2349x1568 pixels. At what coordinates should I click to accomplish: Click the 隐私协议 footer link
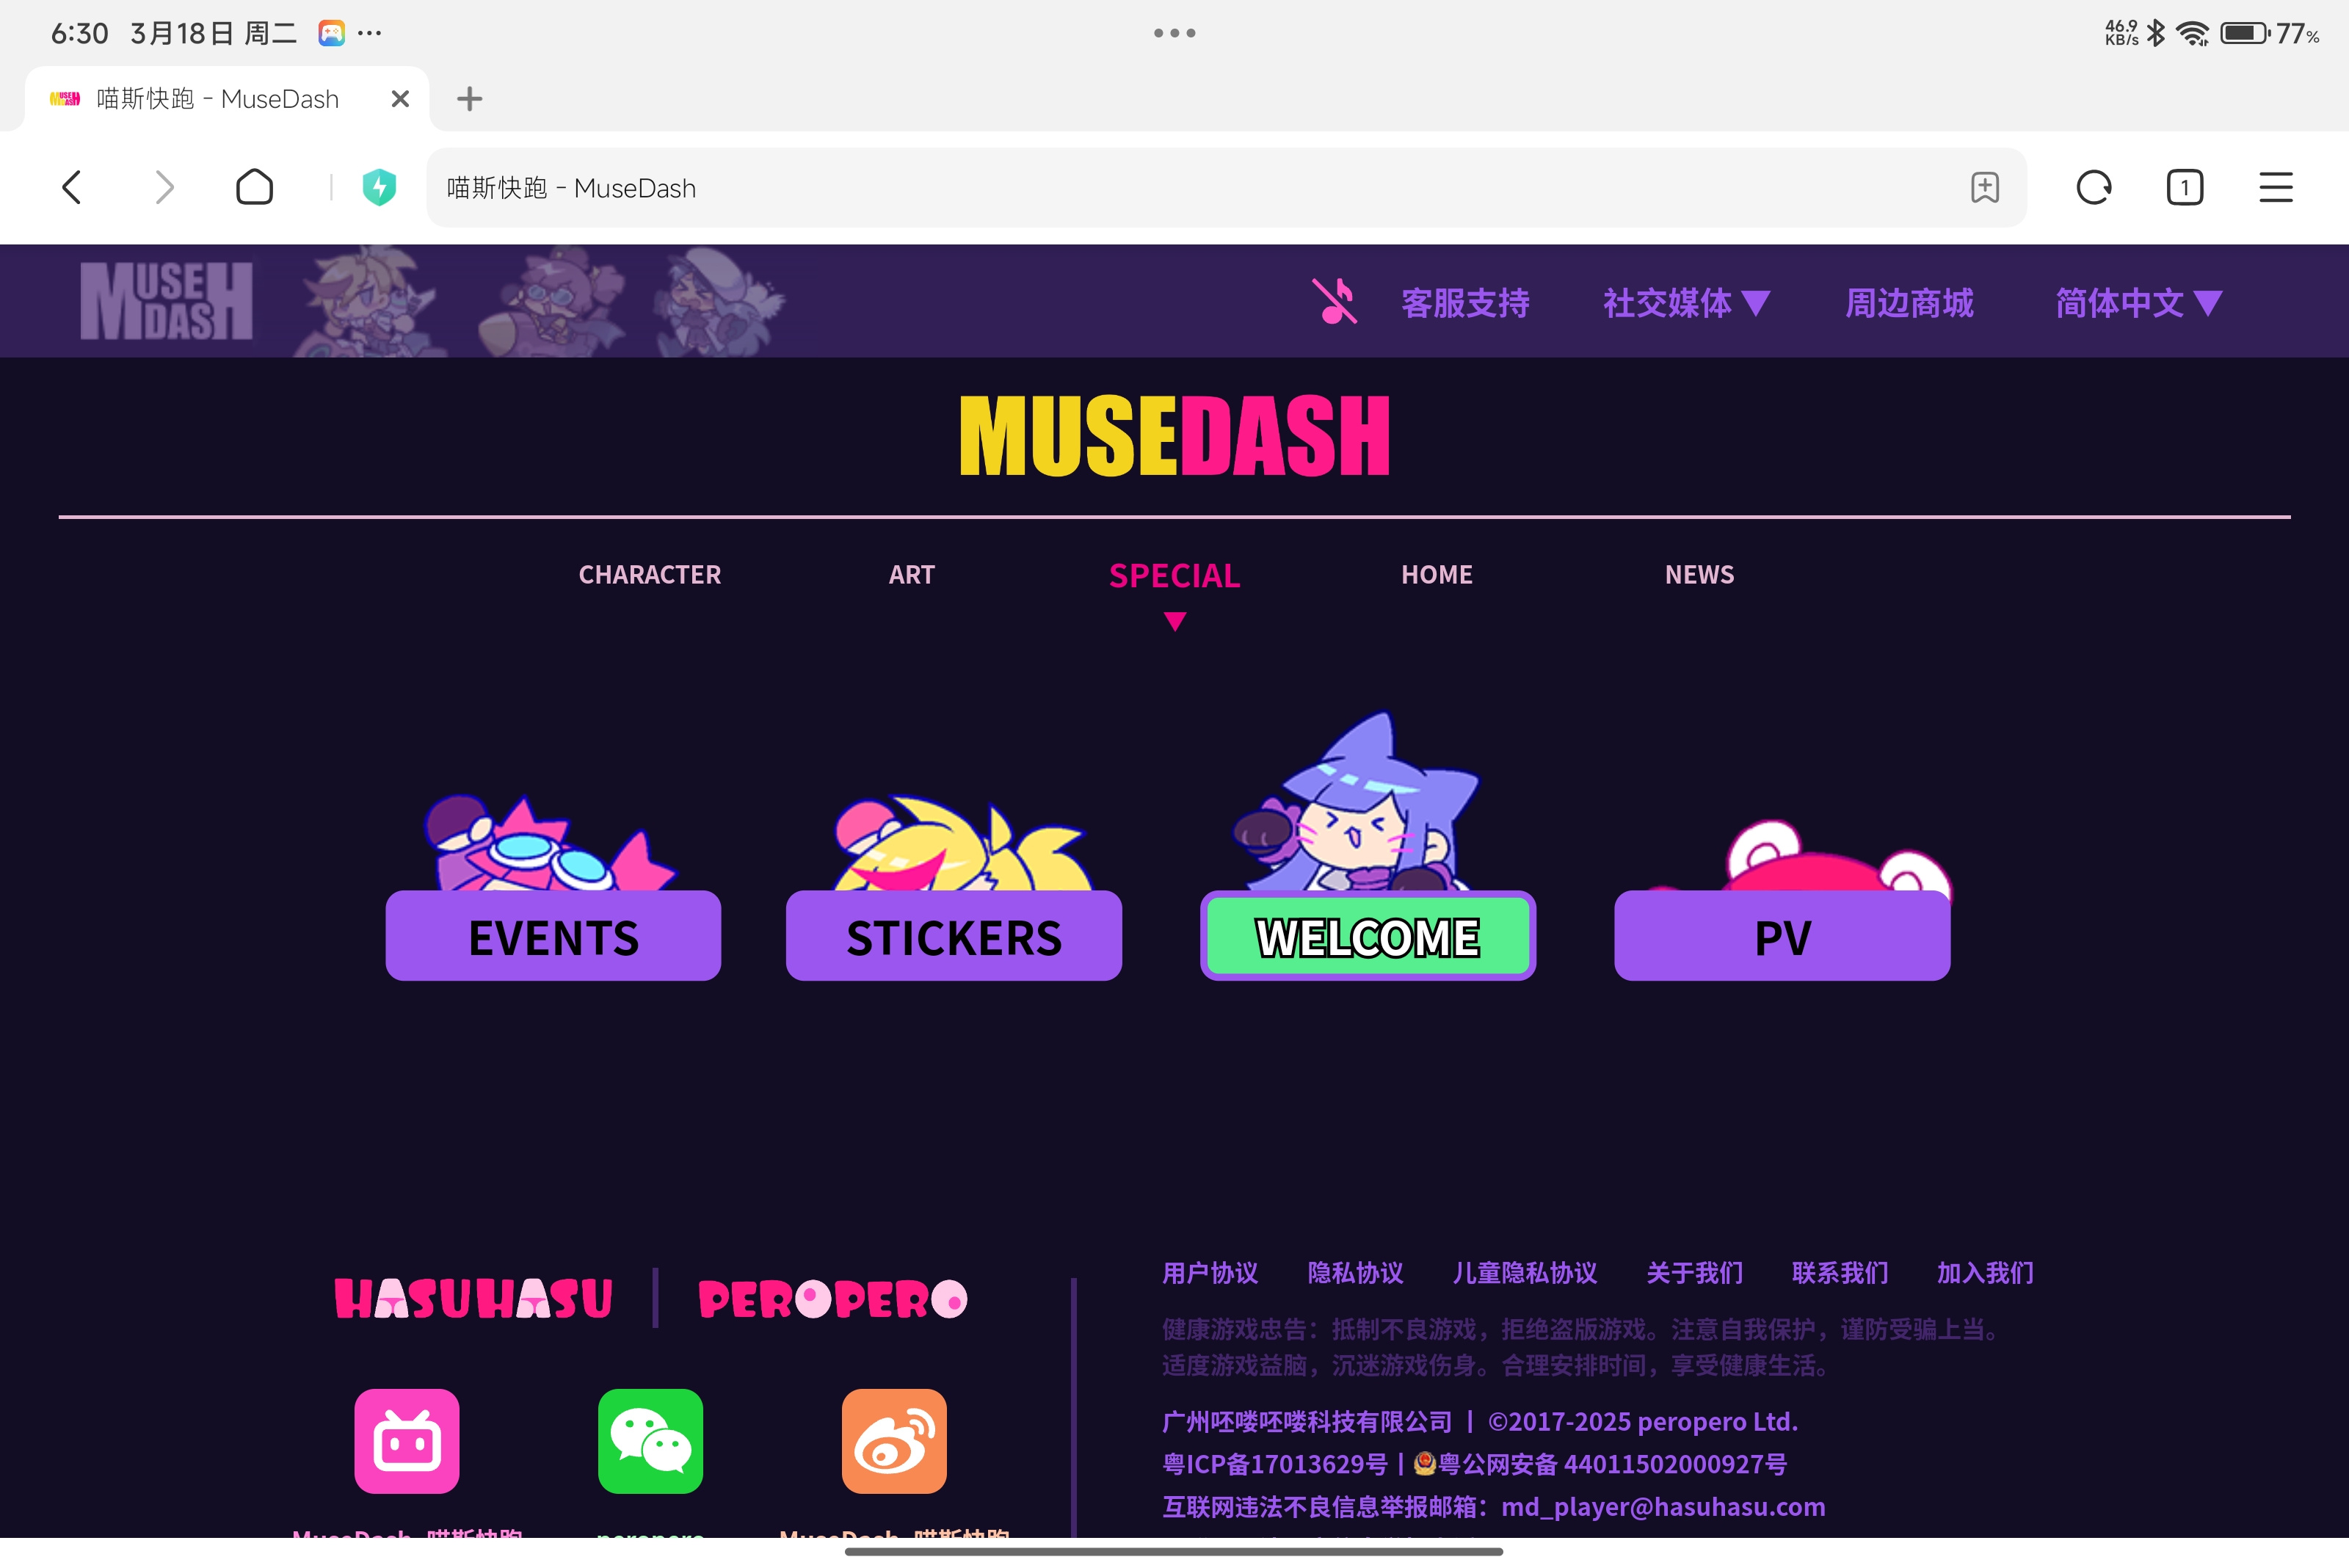(x=1355, y=1273)
